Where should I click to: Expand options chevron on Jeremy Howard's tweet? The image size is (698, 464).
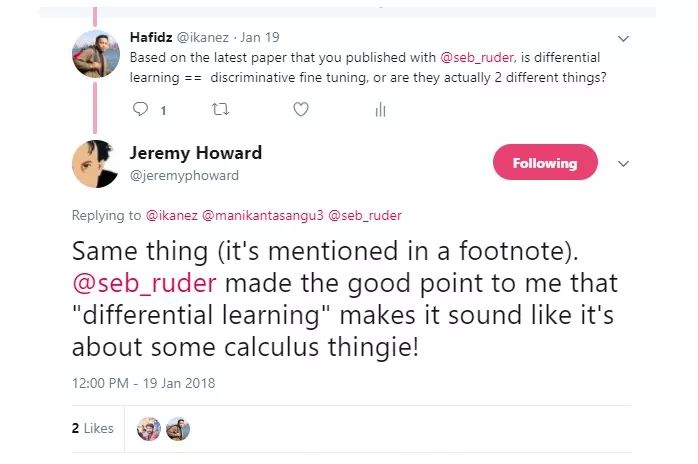624,163
